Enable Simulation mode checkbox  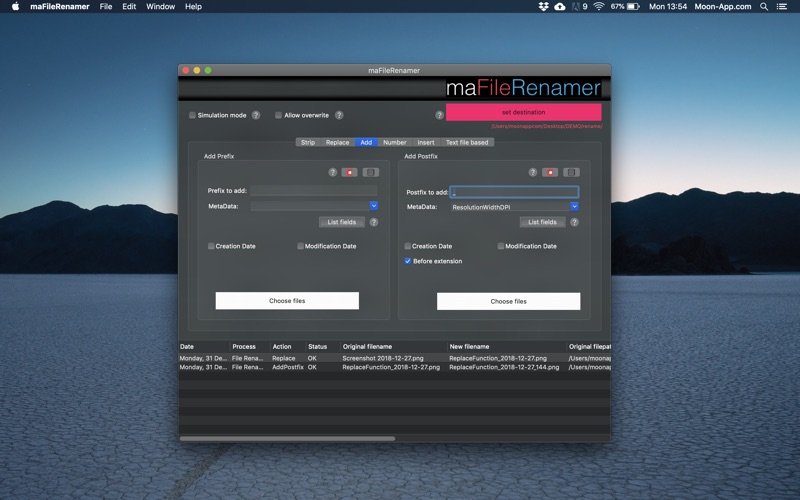(x=192, y=115)
